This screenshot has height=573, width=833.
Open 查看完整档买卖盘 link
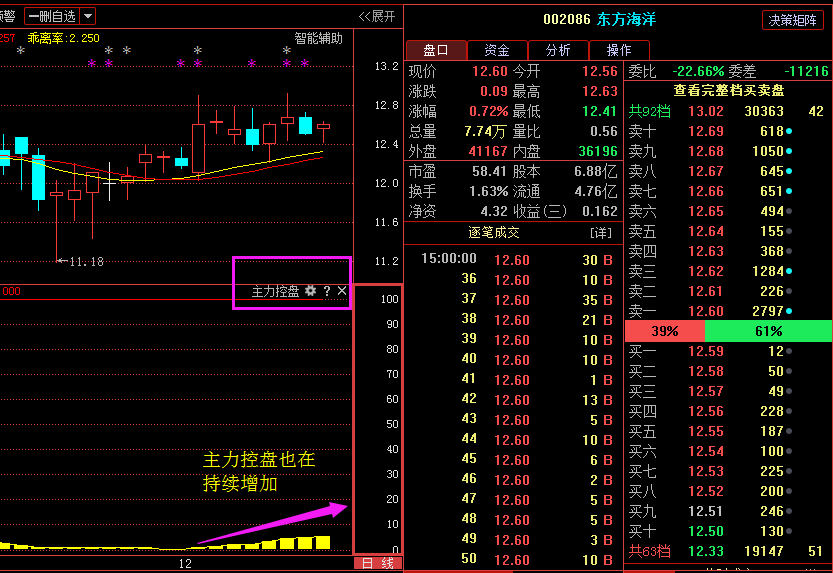pyautogui.click(x=728, y=91)
